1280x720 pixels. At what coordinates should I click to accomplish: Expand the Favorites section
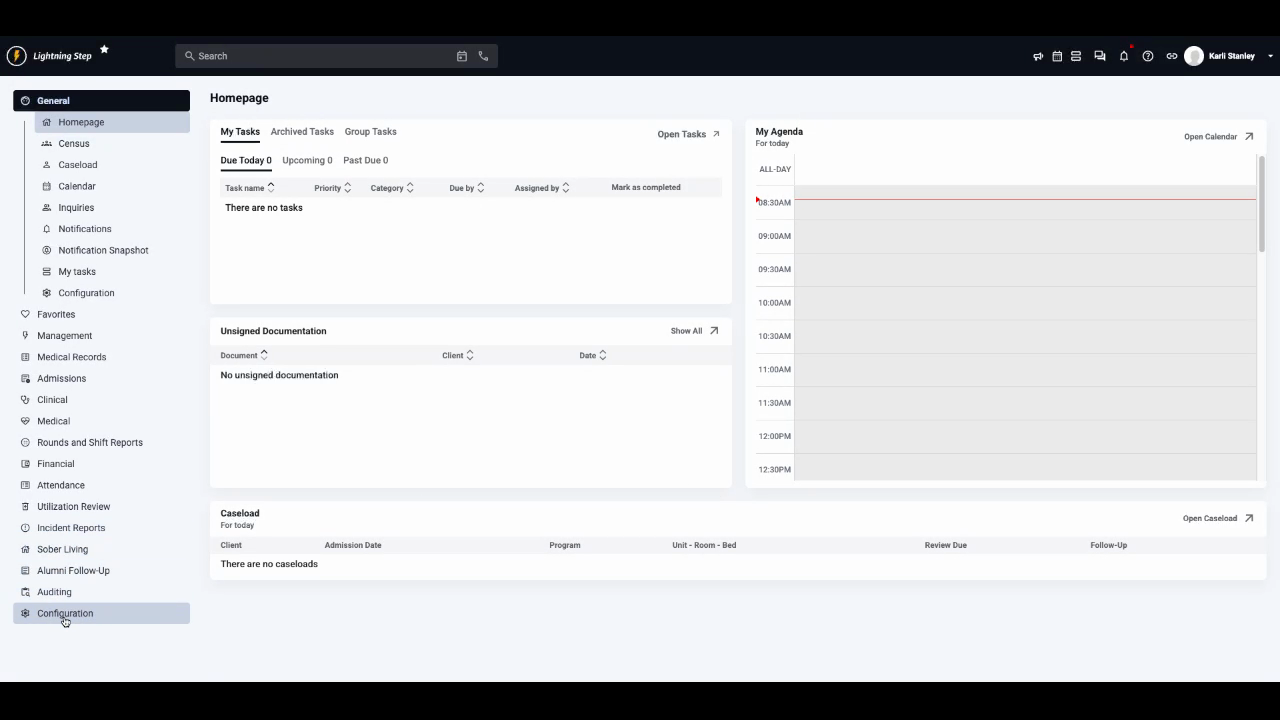click(x=55, y=314)
